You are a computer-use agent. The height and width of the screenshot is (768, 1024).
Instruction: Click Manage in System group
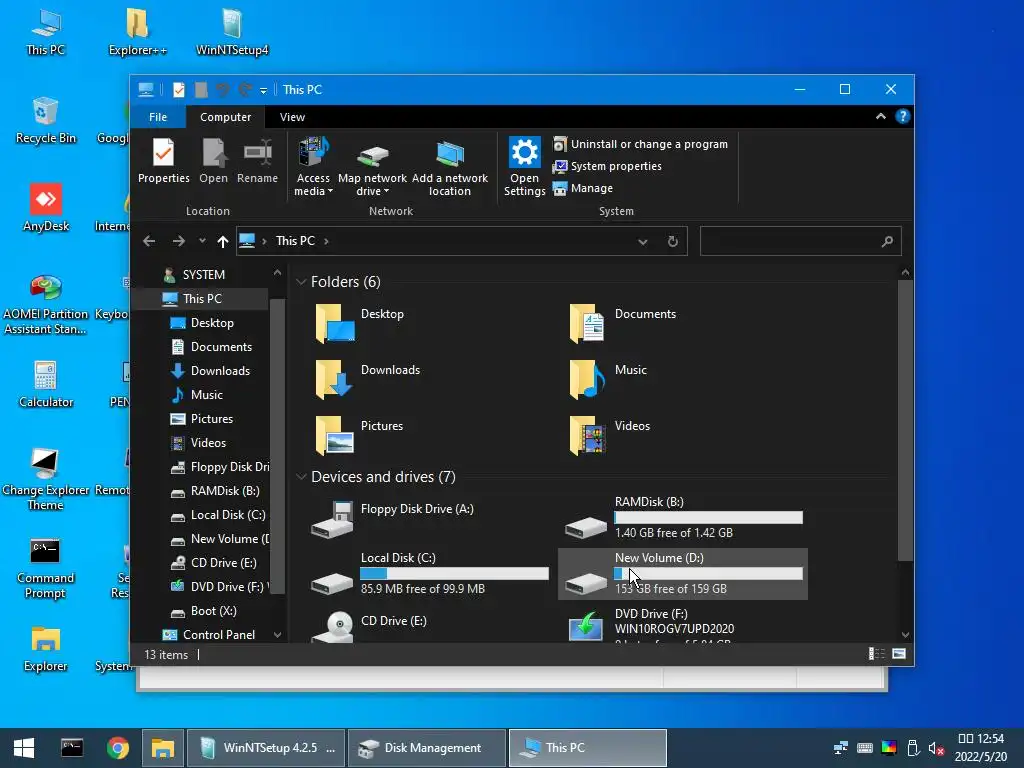click(583, 188)
